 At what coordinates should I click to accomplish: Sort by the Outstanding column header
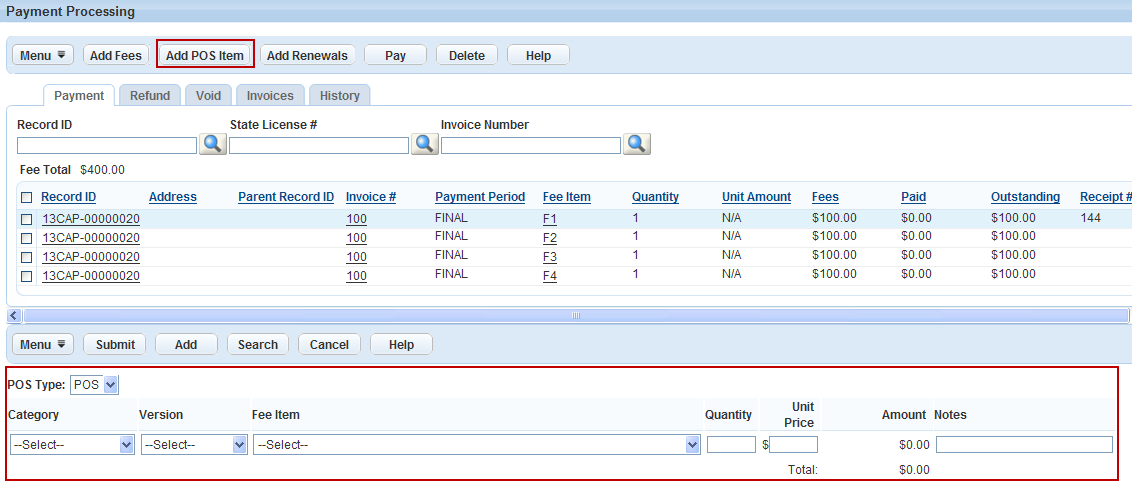point(1025,197)
